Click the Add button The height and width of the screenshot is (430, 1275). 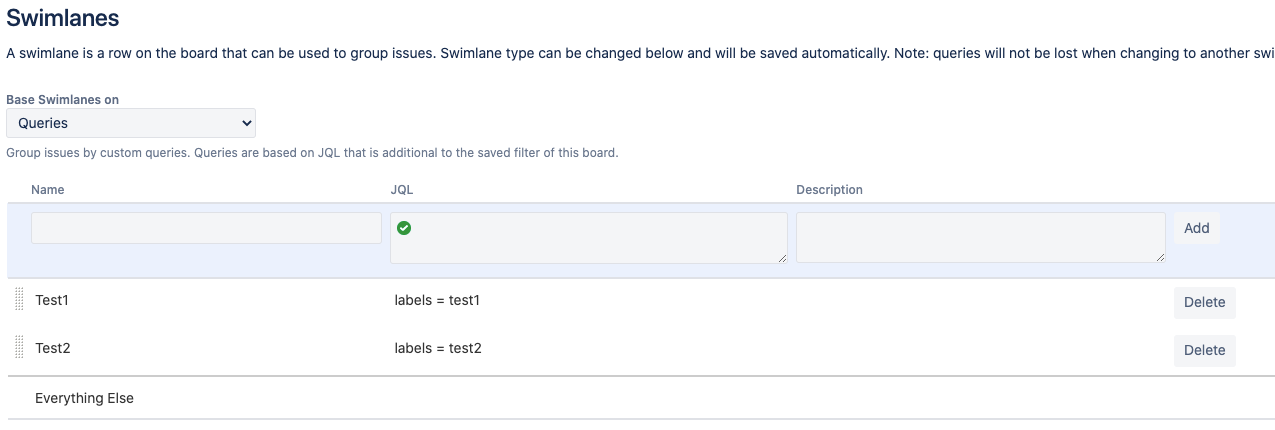[x=1196, y=228]
